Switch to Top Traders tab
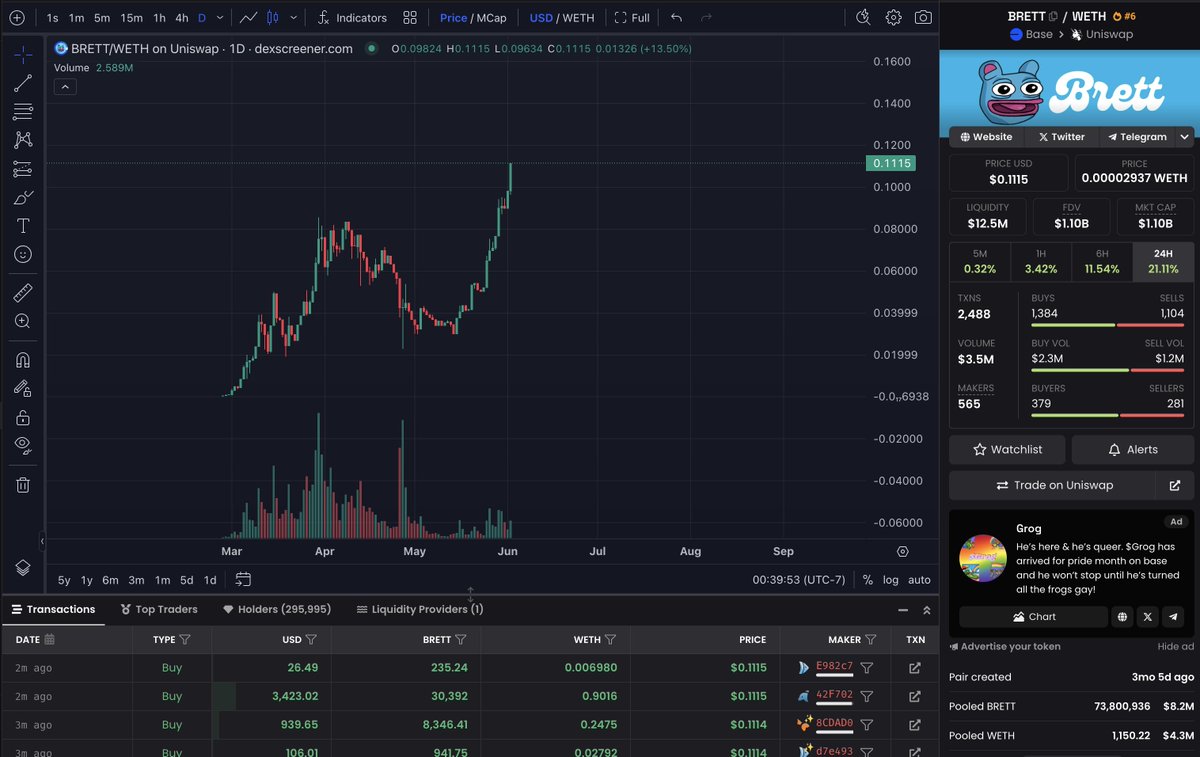 (x=159, y=609)
